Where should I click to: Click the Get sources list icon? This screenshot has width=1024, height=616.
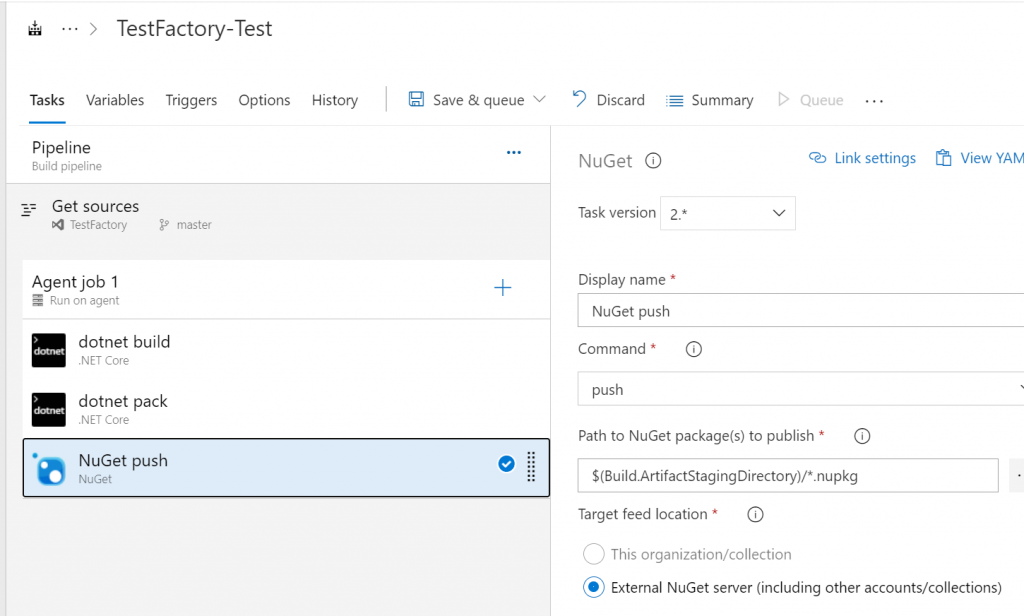[x=29, y=210]
